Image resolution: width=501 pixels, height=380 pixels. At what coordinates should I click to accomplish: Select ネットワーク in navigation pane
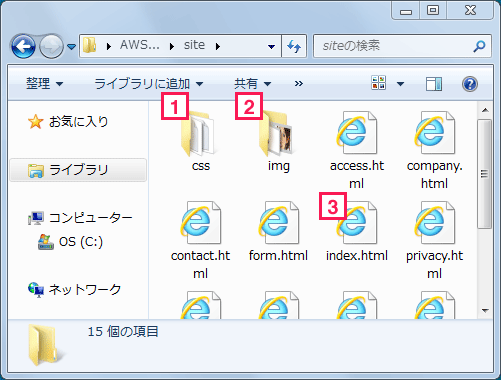pos(85,290)
